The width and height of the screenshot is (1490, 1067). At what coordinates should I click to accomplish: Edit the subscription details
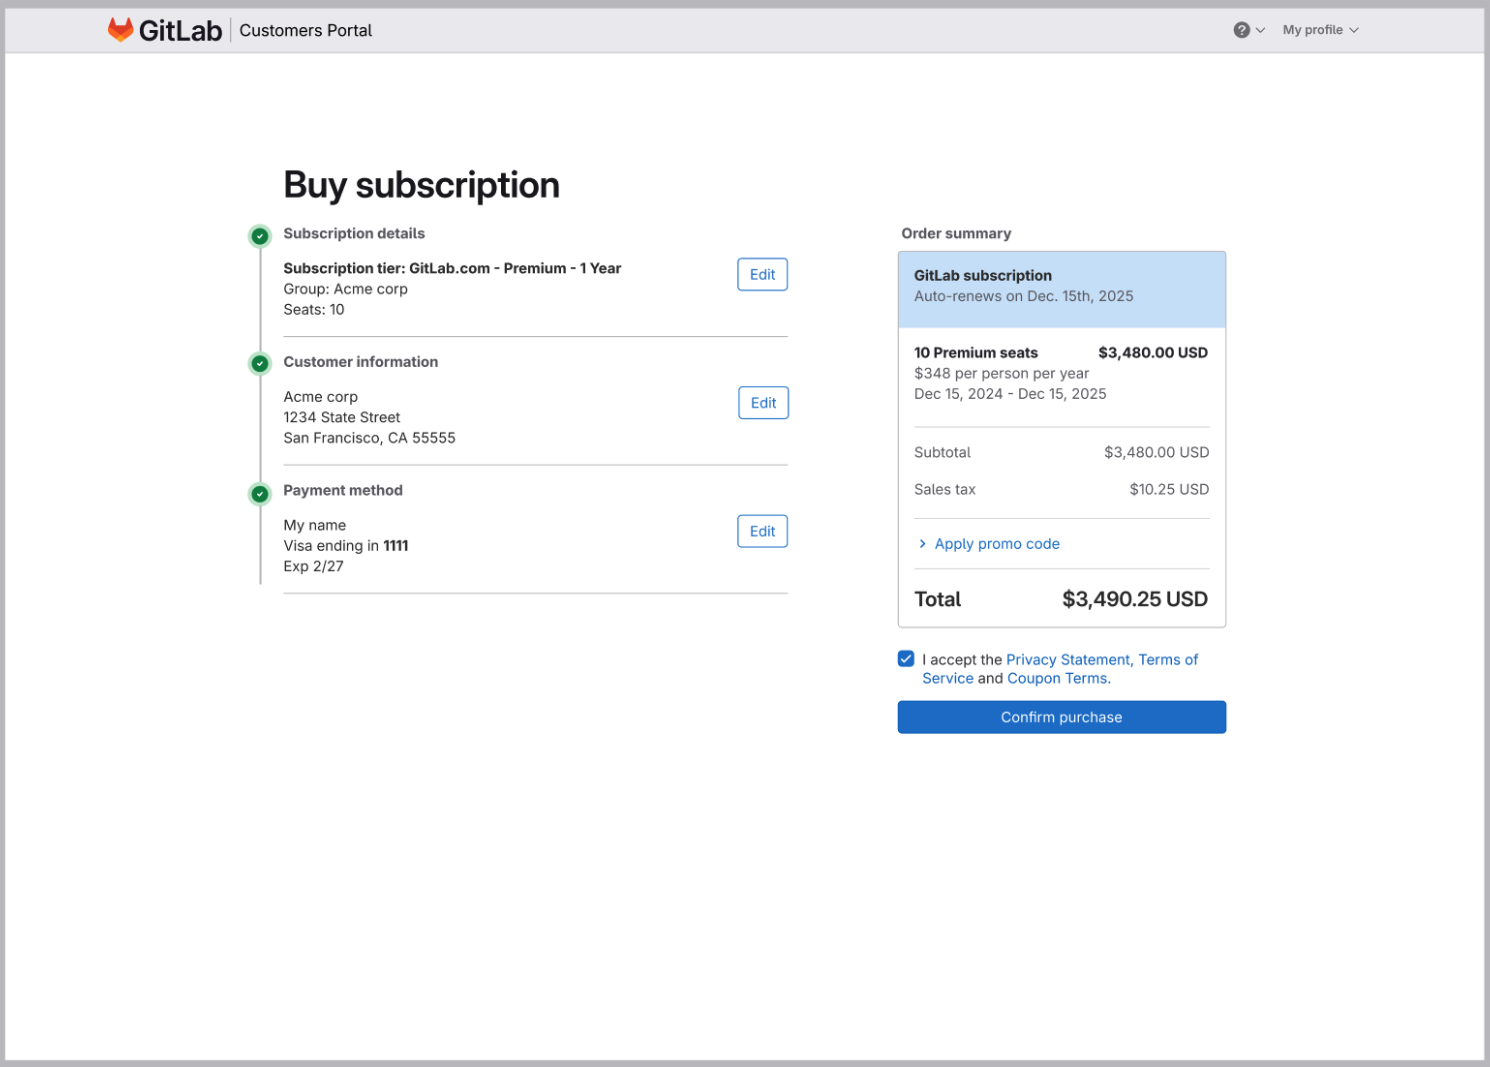click(x=763, y=275)
